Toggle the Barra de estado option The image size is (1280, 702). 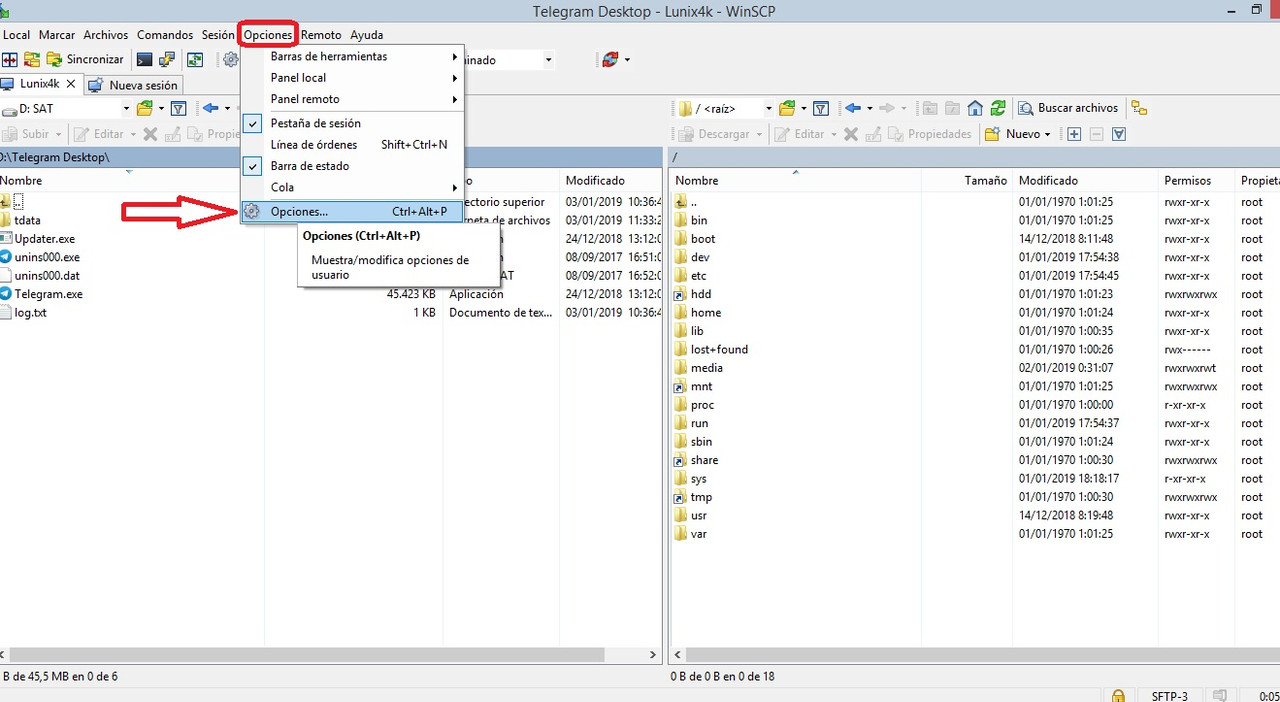[352, 166]
